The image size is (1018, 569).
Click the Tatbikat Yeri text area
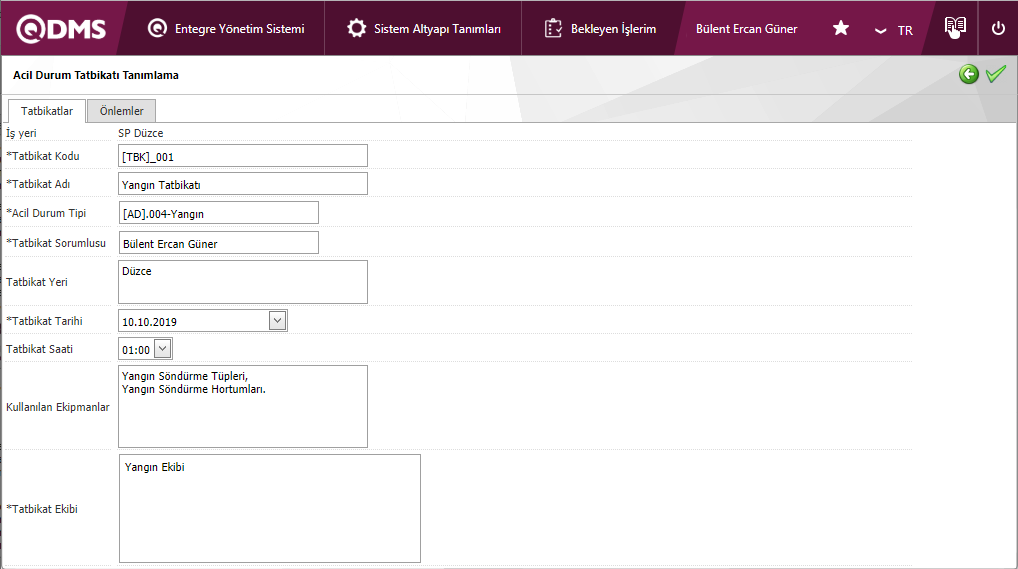coord(243,282)
